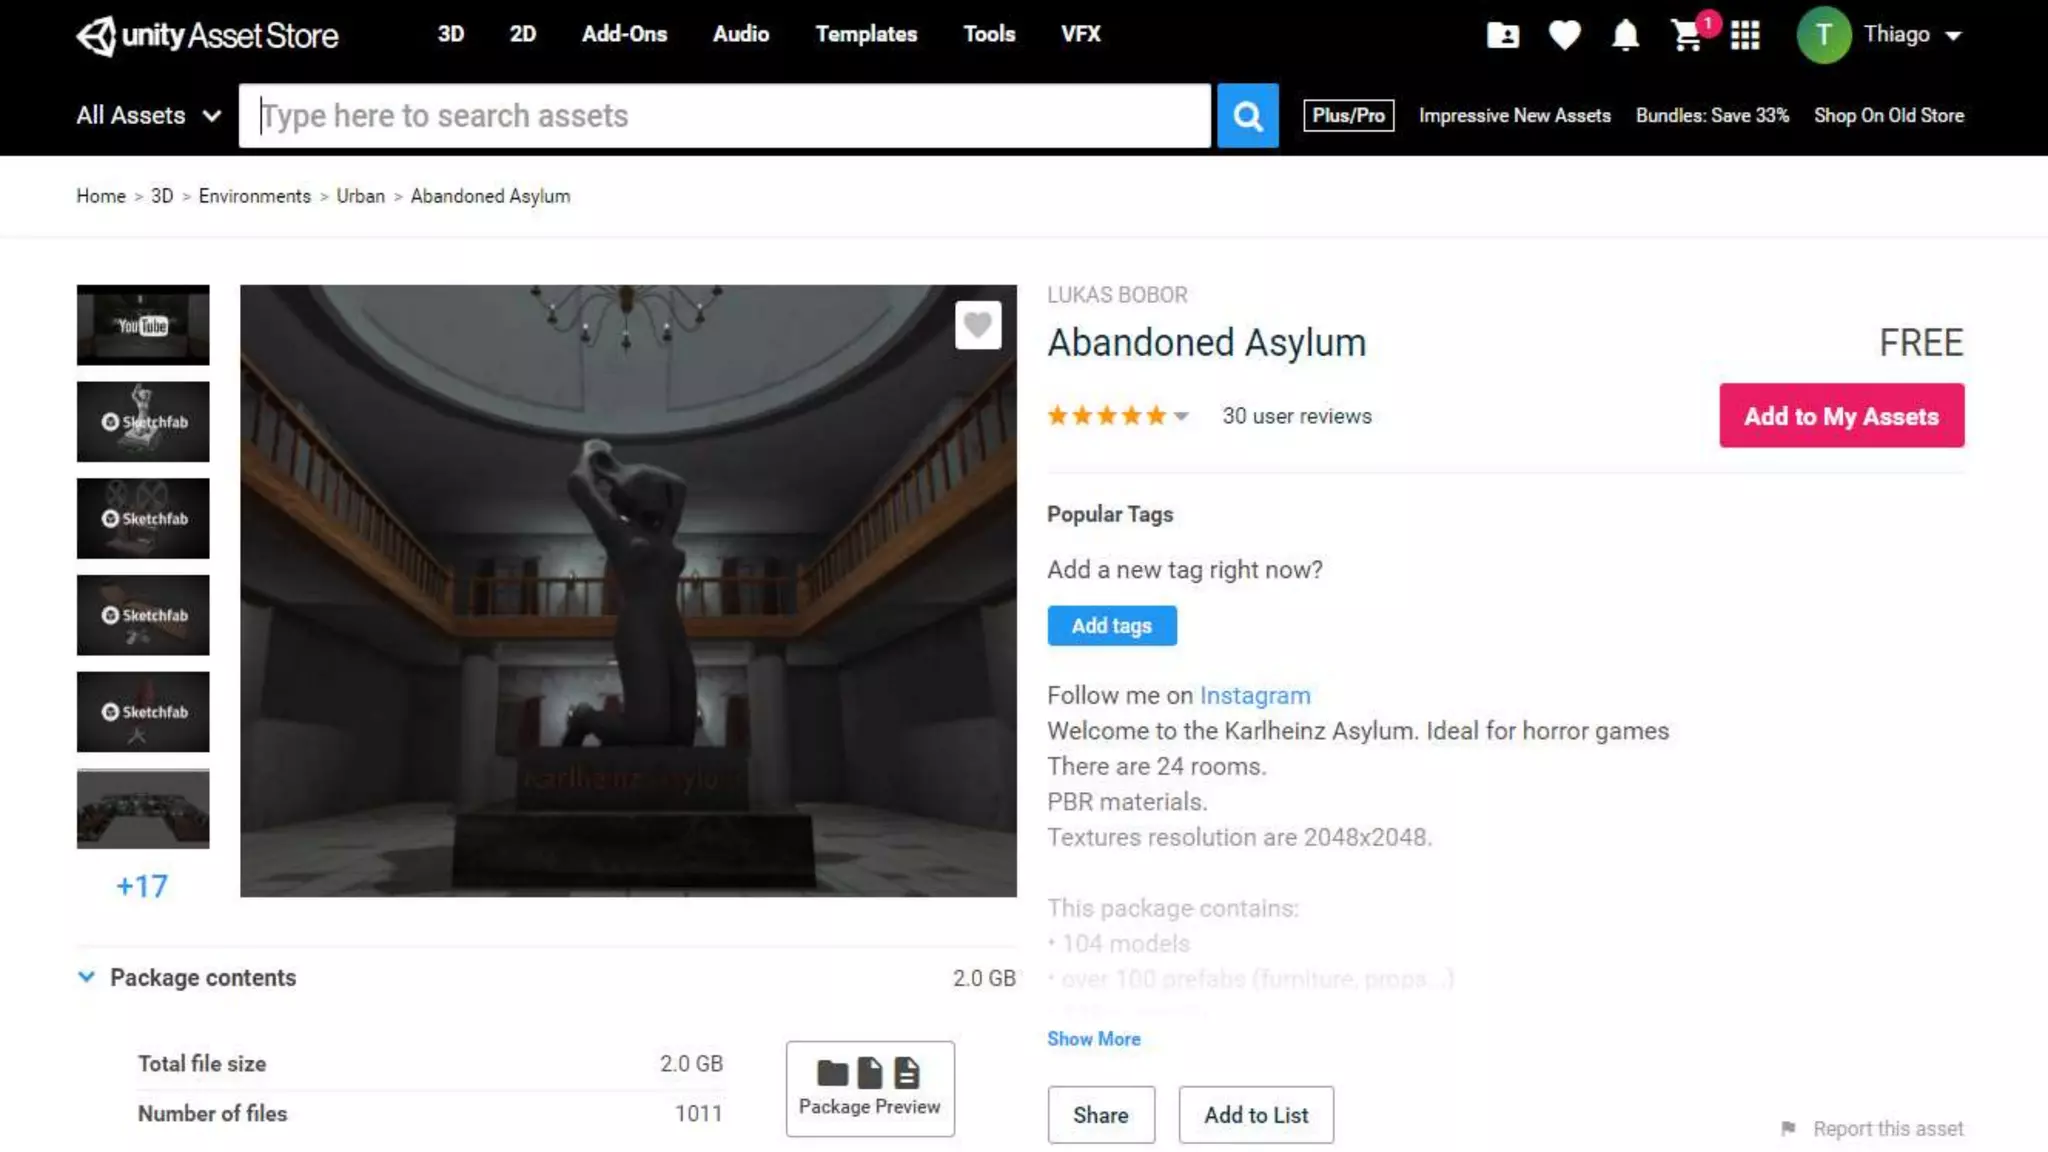The image size is (2048, 1152).
Task: Open My Assets folder icon
Action: tap(1502, 35)
